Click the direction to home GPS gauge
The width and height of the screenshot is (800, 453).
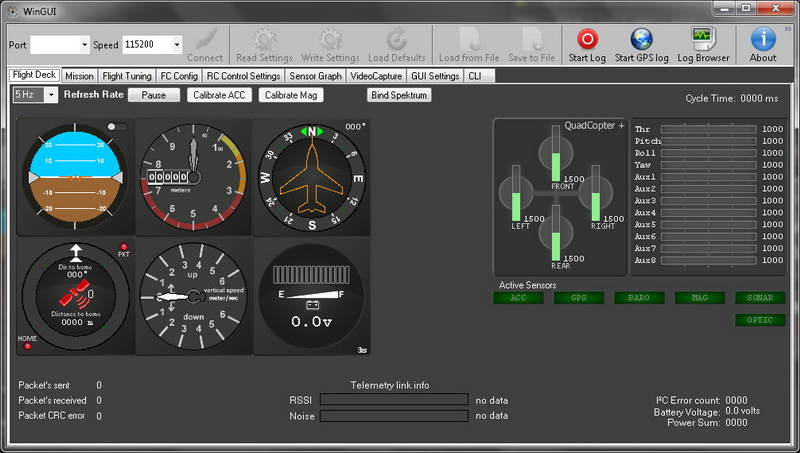coord(75,296)
